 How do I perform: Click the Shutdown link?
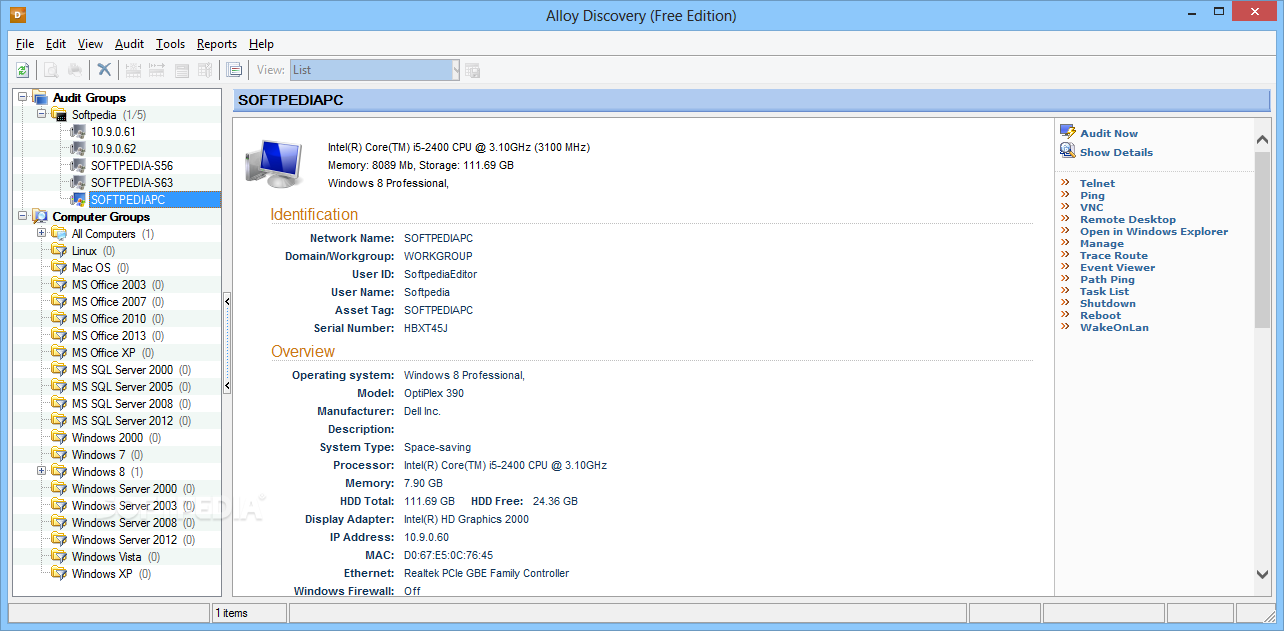tap(1108, 304)
